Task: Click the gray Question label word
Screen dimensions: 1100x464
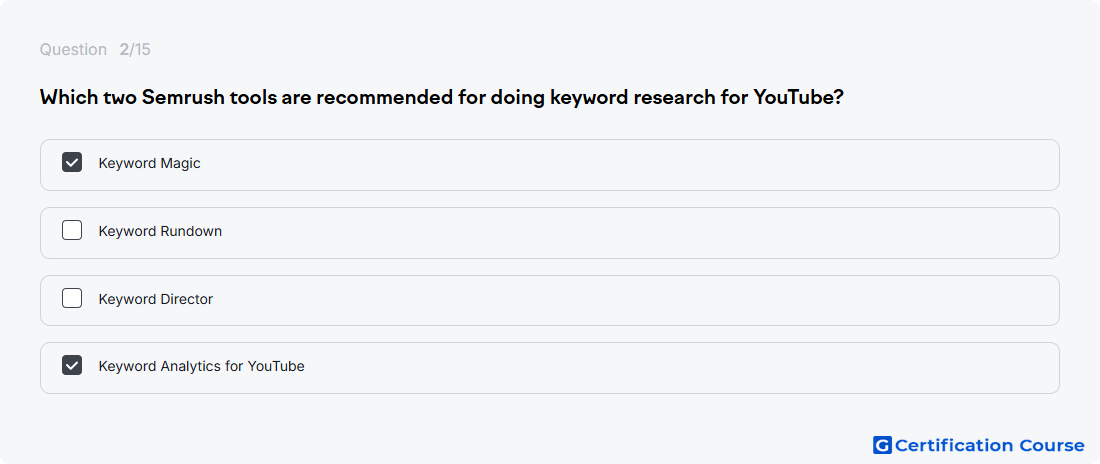Action: click(x=73, y=50)
